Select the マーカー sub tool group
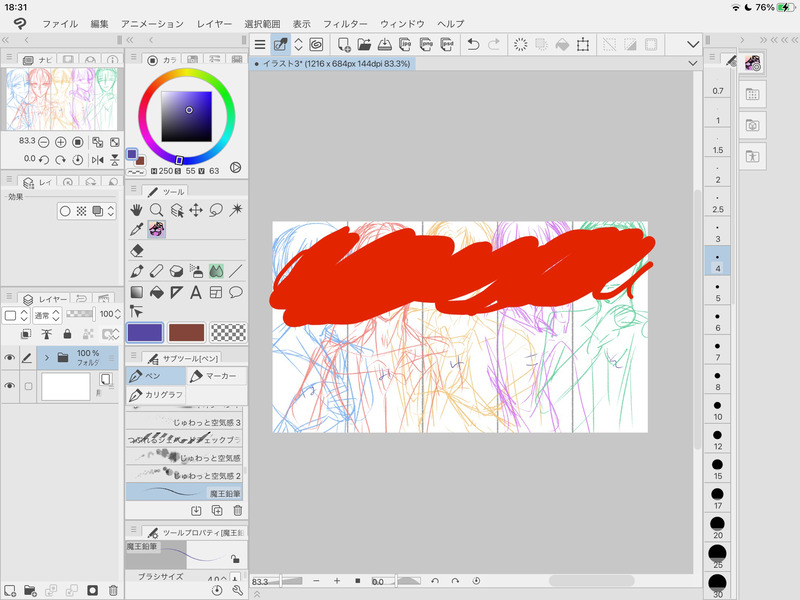Image resolution: width=800 pixels, height=600 pixels. point(216,376)
